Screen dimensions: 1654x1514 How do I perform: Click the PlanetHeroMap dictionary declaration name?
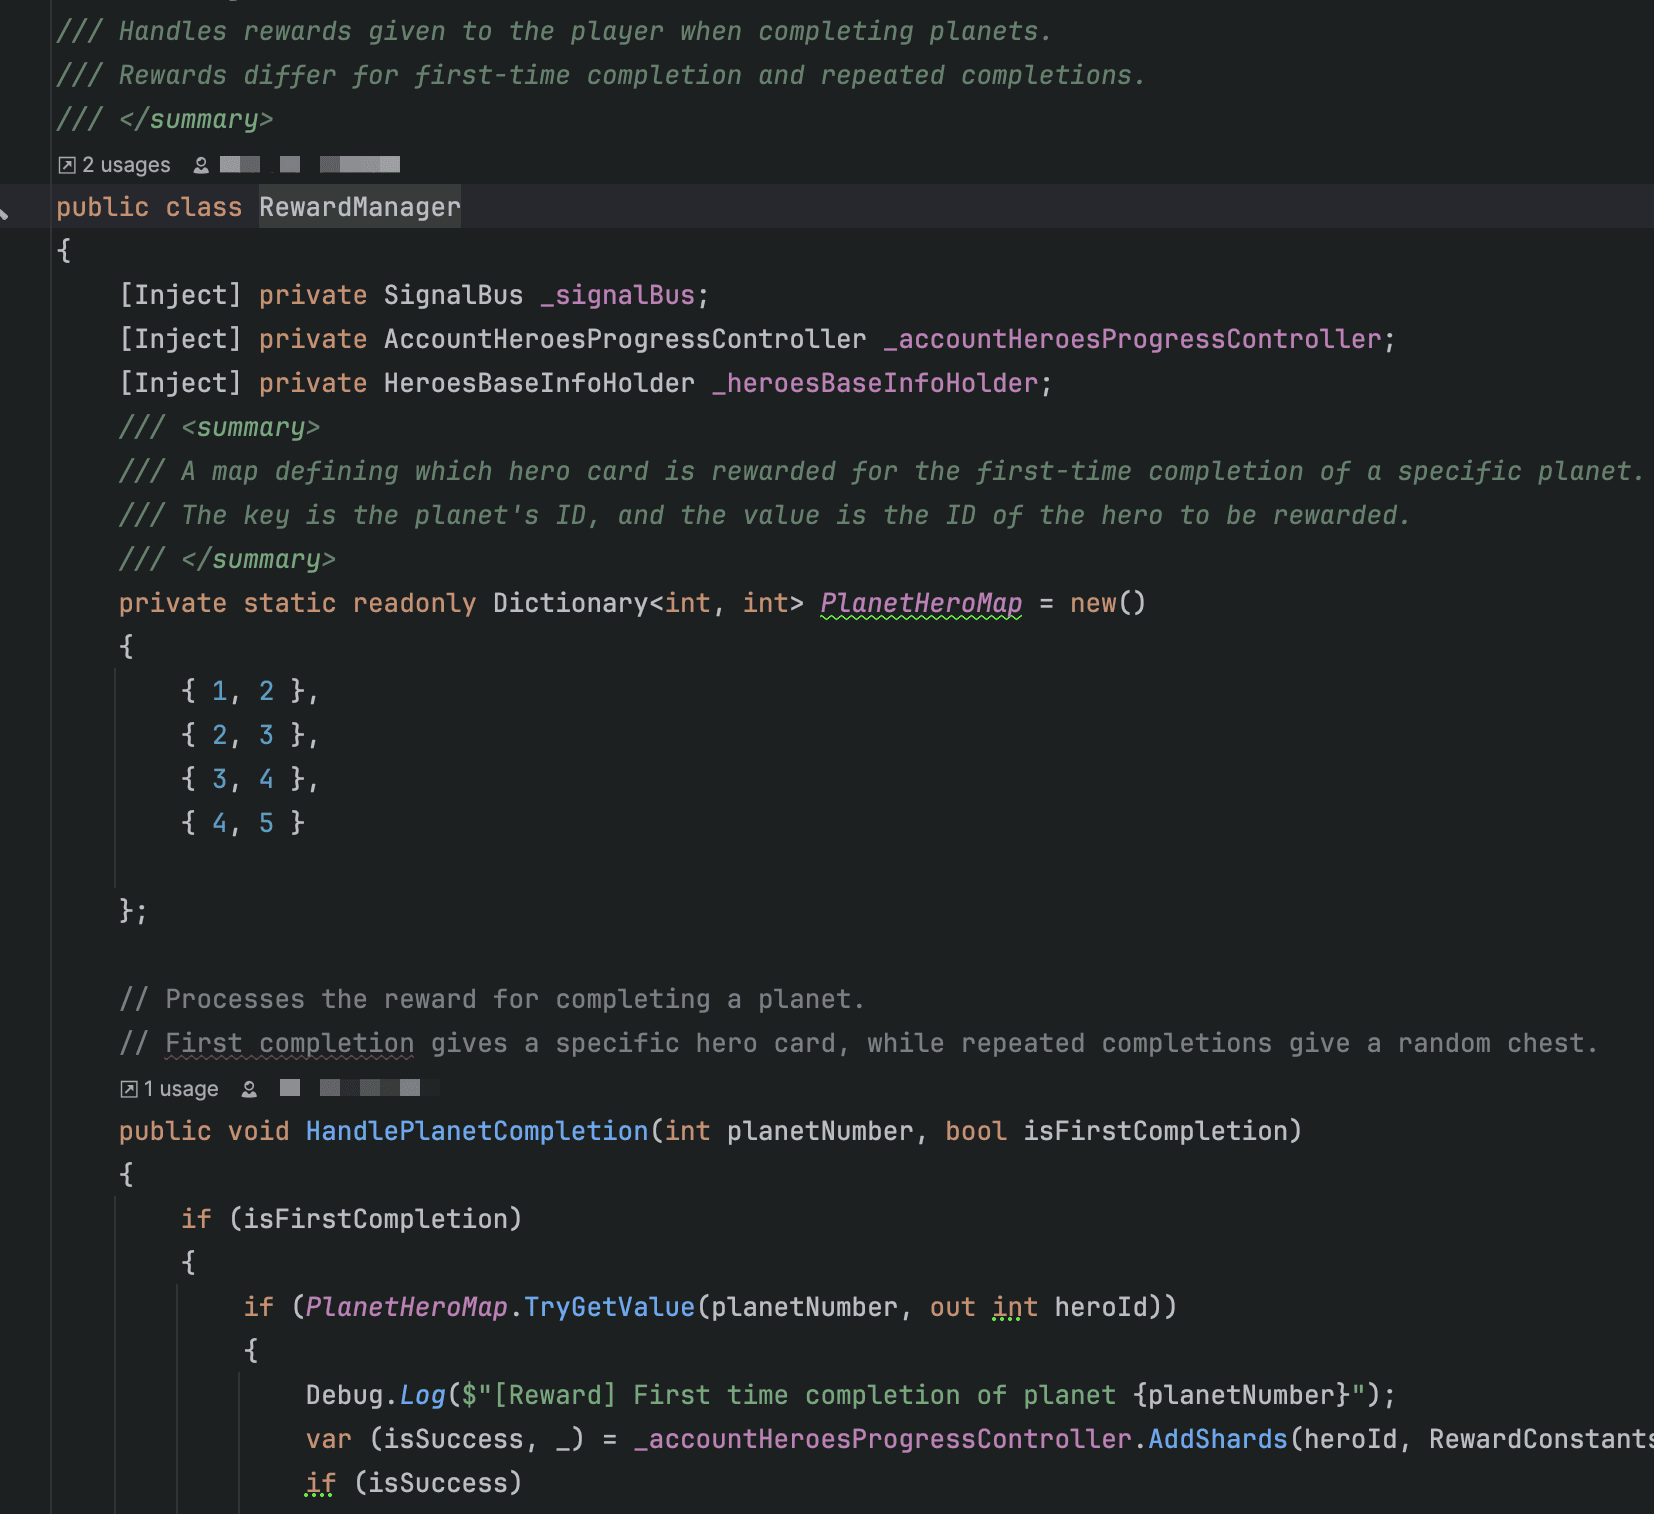coord(921,603)
